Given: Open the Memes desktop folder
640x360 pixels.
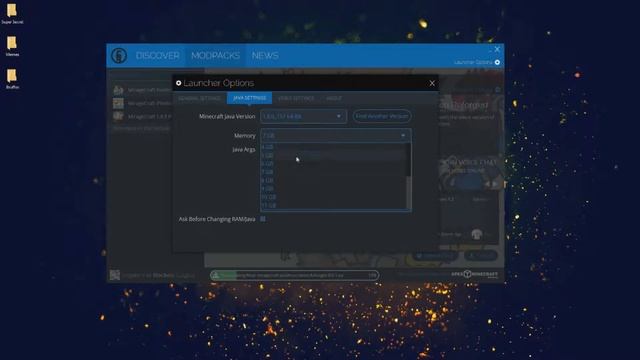Looking at the screenshot, I should tap(12, 46).
